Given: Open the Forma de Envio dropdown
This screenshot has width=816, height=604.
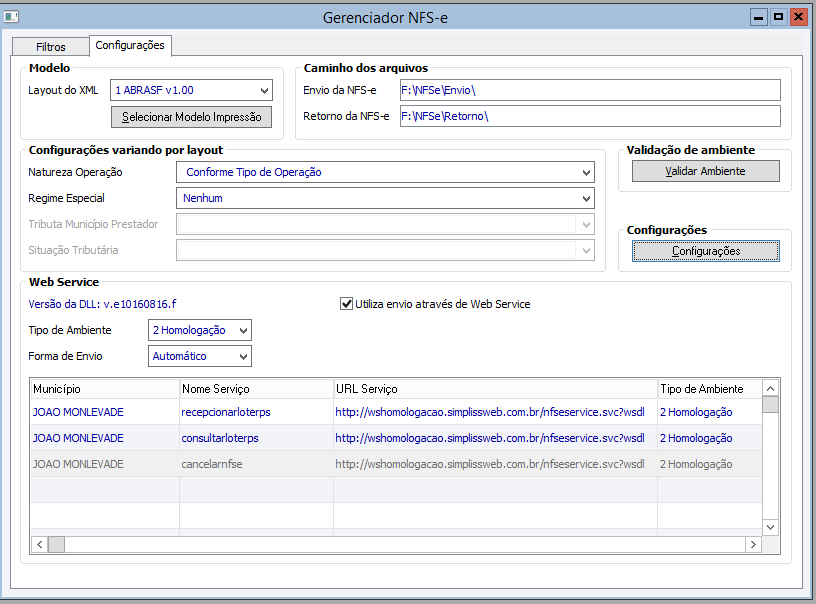Looking at the screenshot, I should coord(243,356).
